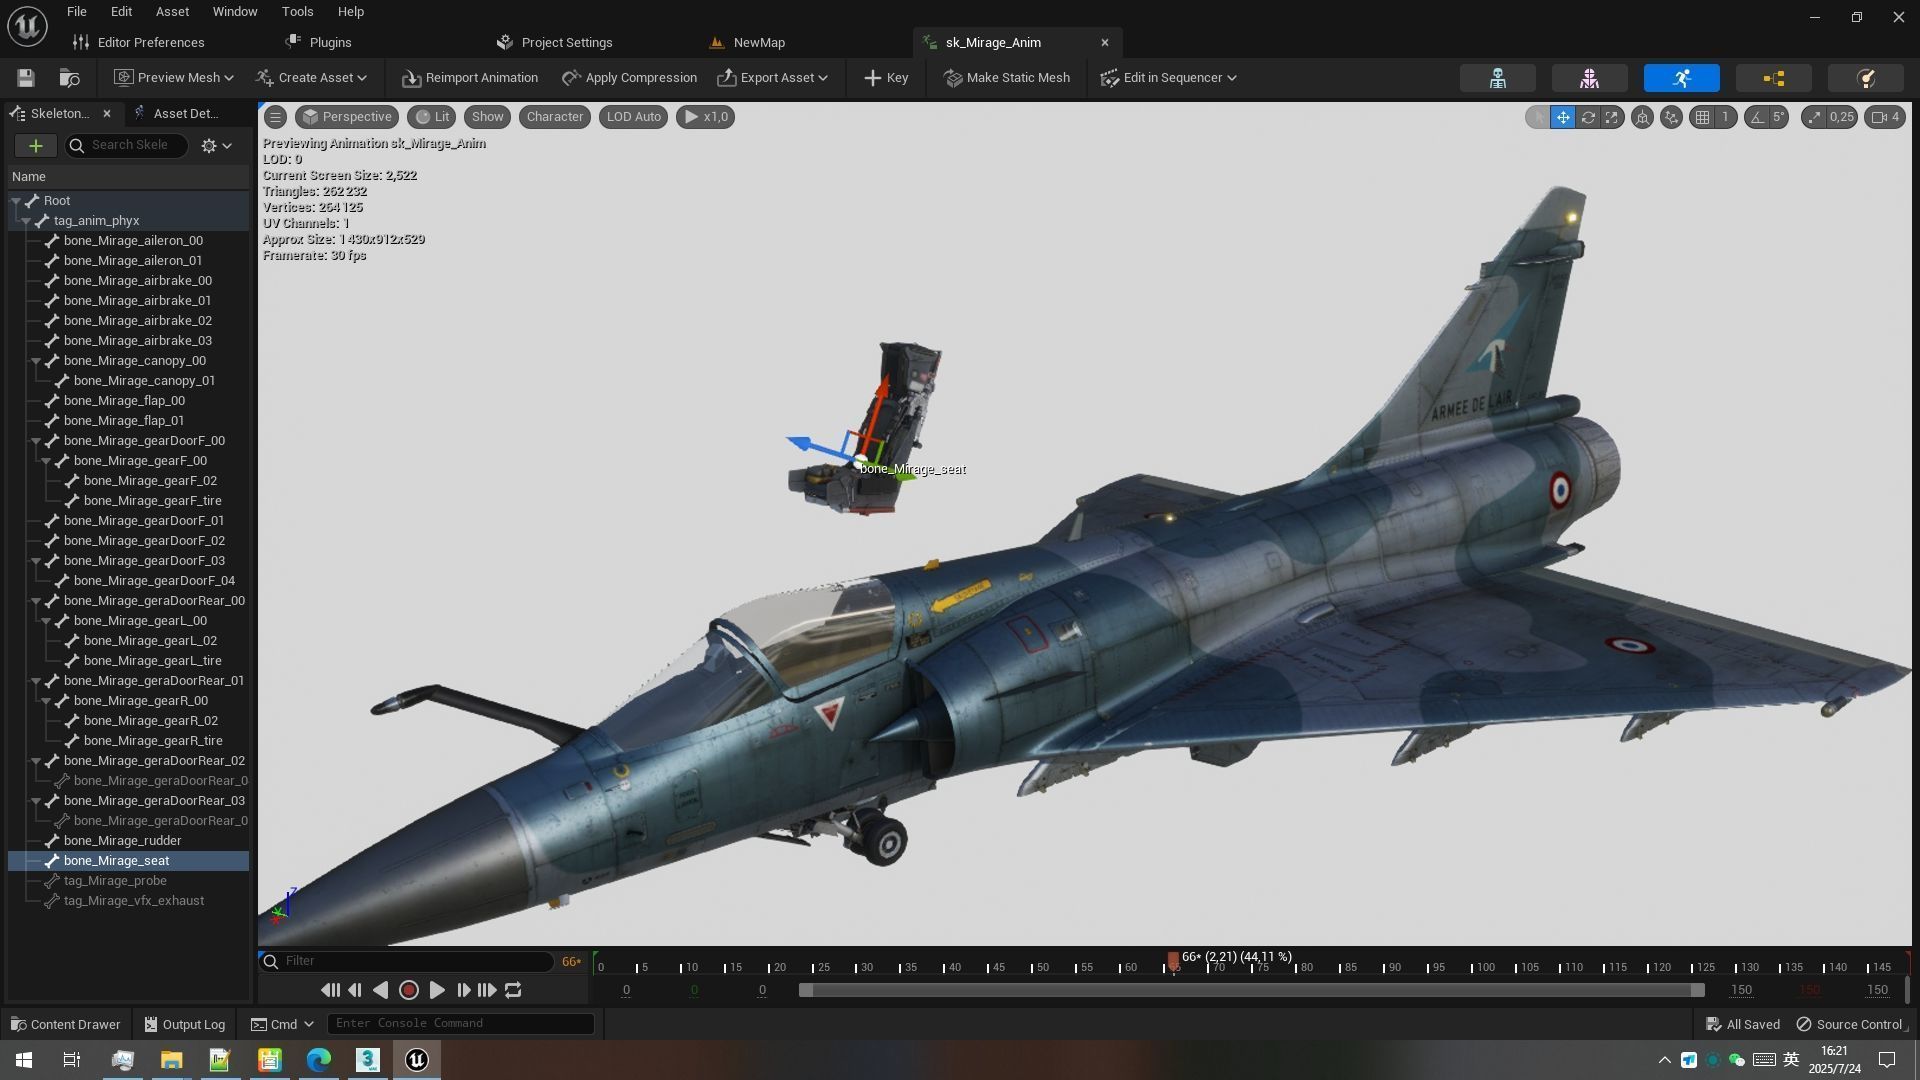
Task: Click the timeline Filter input field
Action: (x=406, y=961)
